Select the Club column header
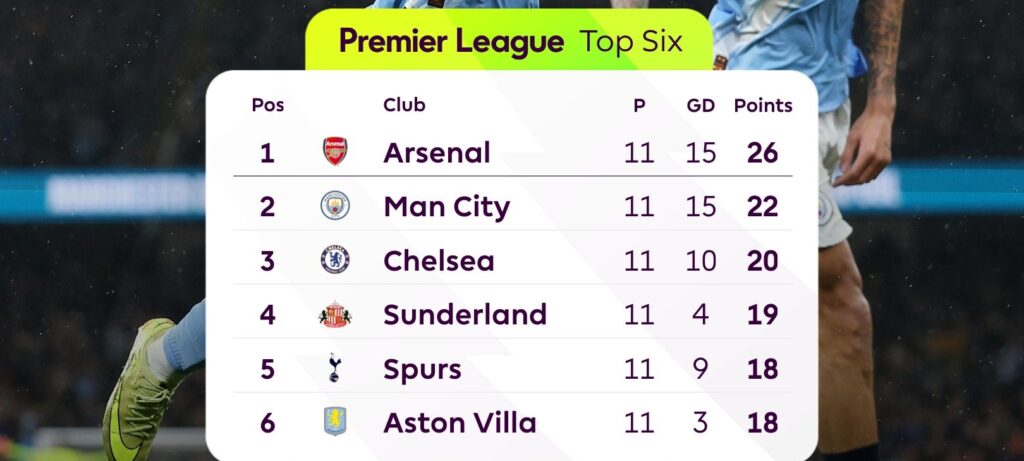This screenshot has width=1024, height=461. [x=404, y=105]
